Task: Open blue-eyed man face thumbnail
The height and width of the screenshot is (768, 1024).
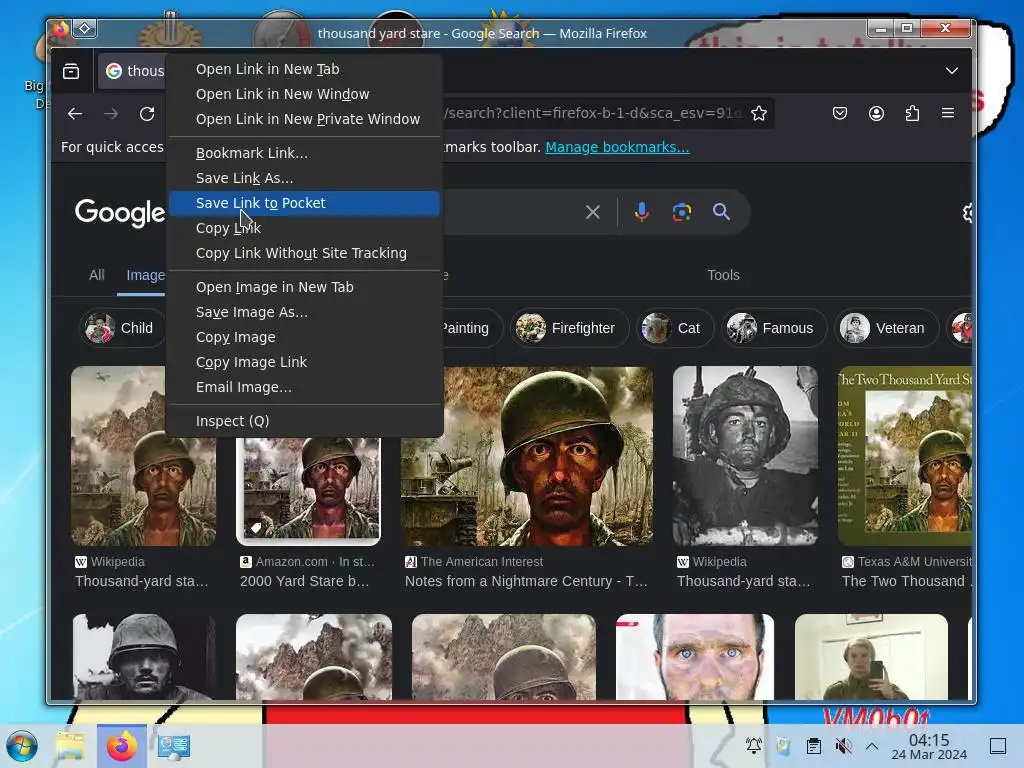Action: click(695, 657)
